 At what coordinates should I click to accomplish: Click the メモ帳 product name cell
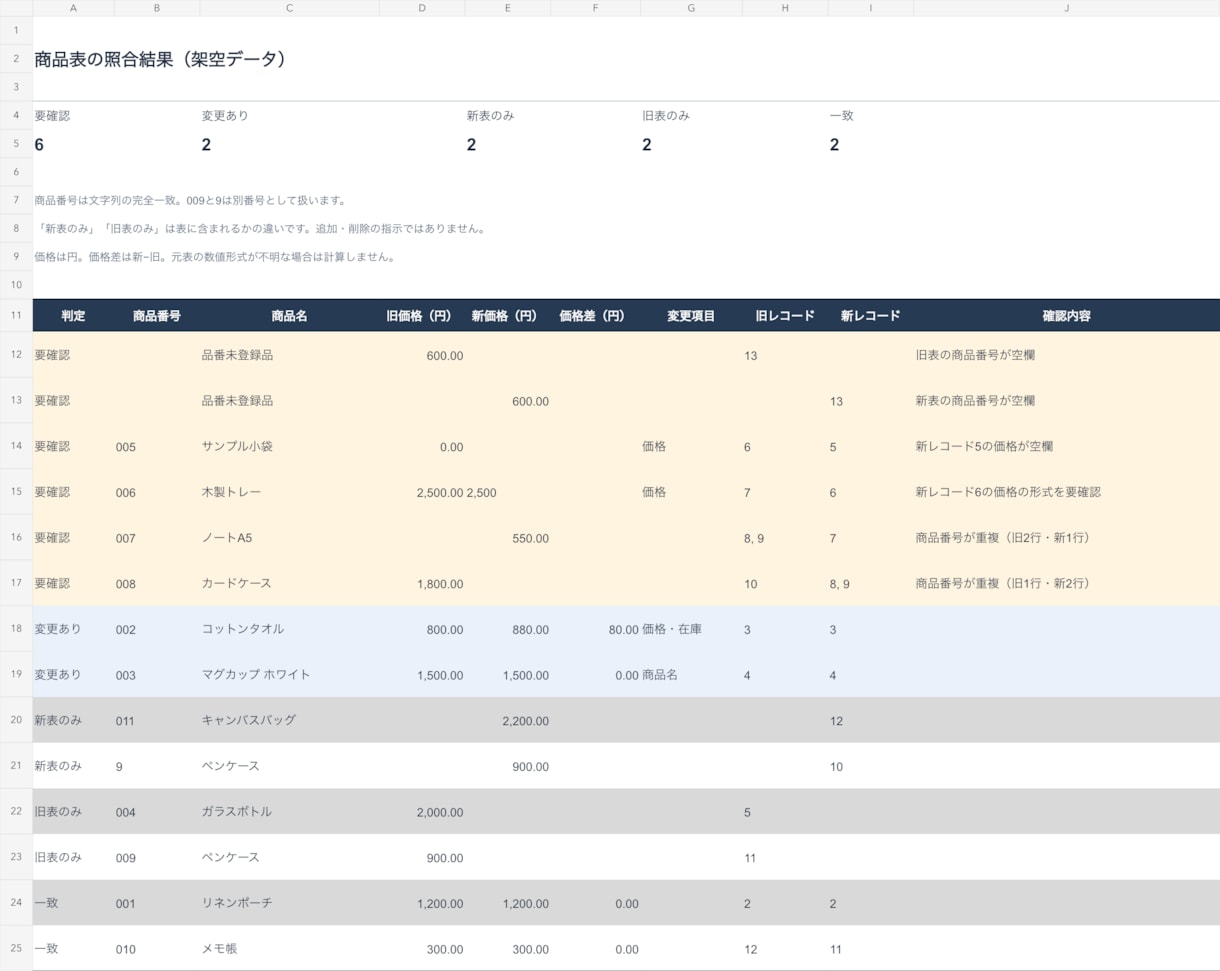pyautogui.click(x=290, y=949)
